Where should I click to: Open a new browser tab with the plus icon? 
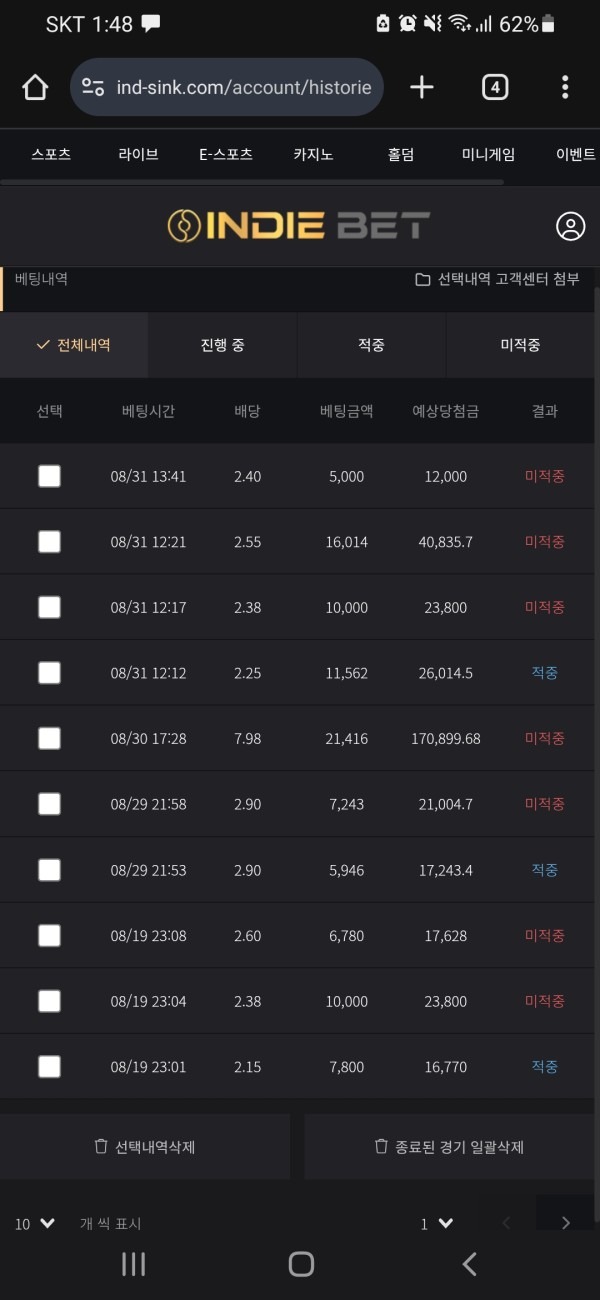pyautogui.click(x=421, y=87)
